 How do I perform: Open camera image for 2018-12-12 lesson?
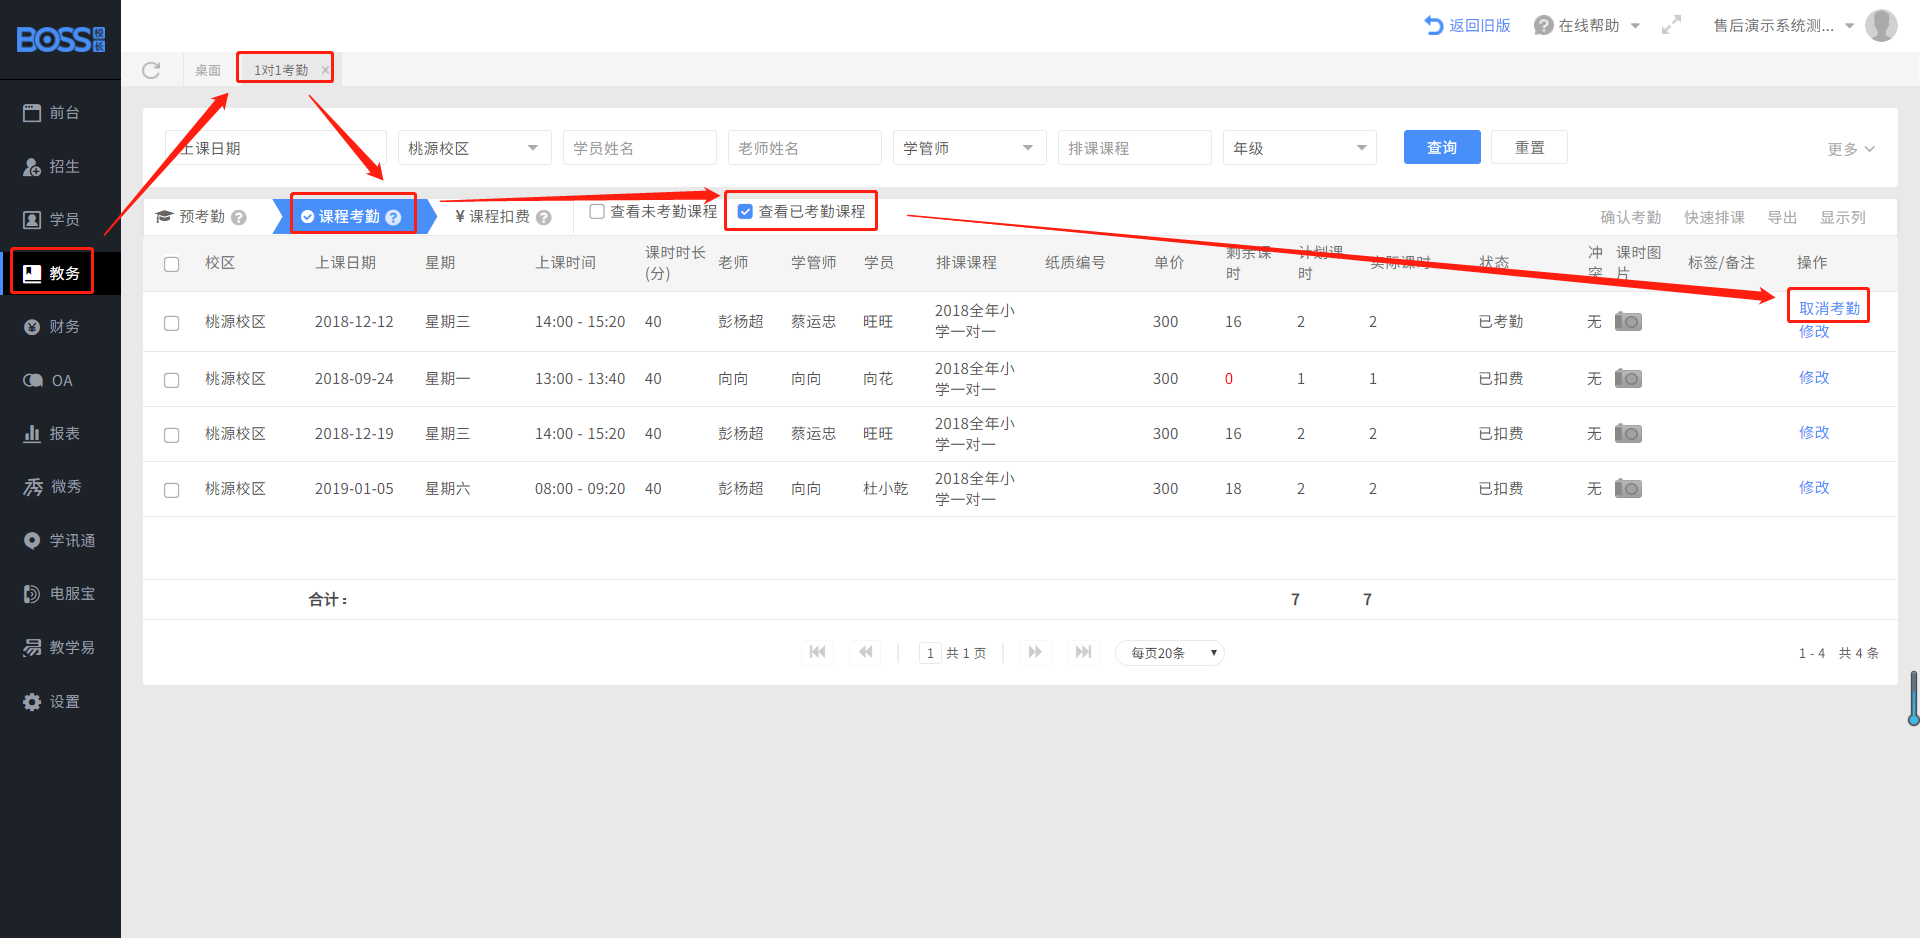point(1628,322)
